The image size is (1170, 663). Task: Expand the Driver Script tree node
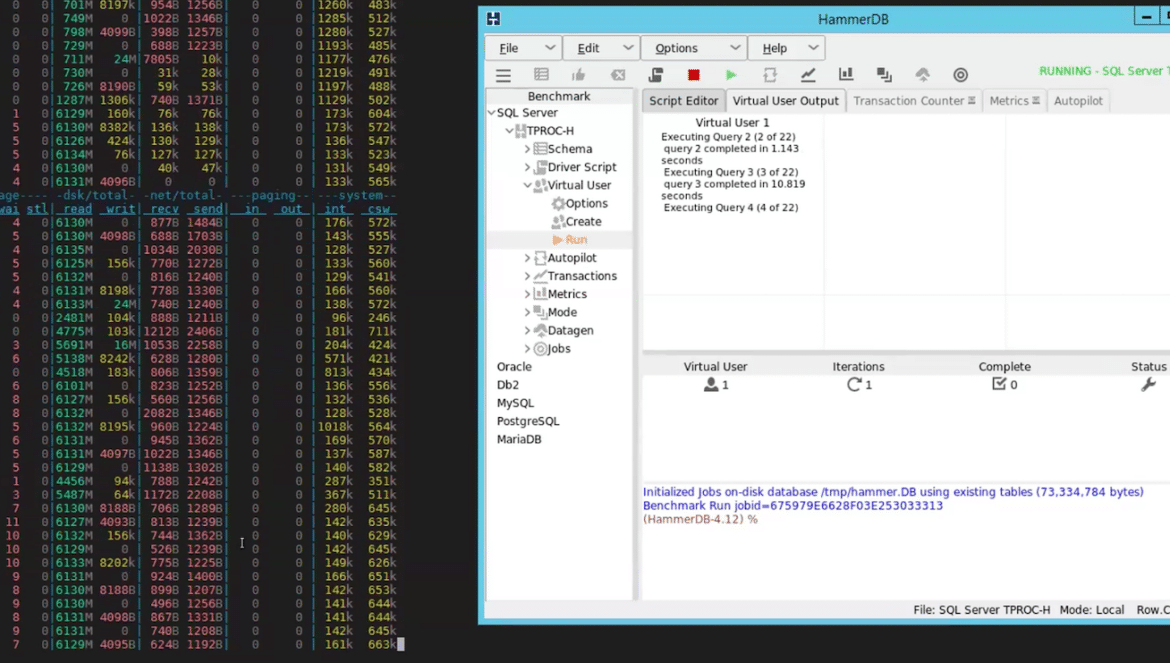(528, 167)
